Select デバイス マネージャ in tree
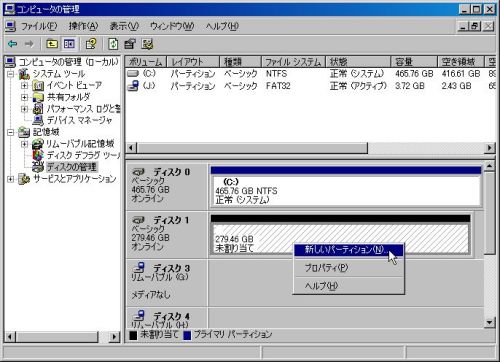The width and height of the screenshot is (500, 362). click(79, 120)
